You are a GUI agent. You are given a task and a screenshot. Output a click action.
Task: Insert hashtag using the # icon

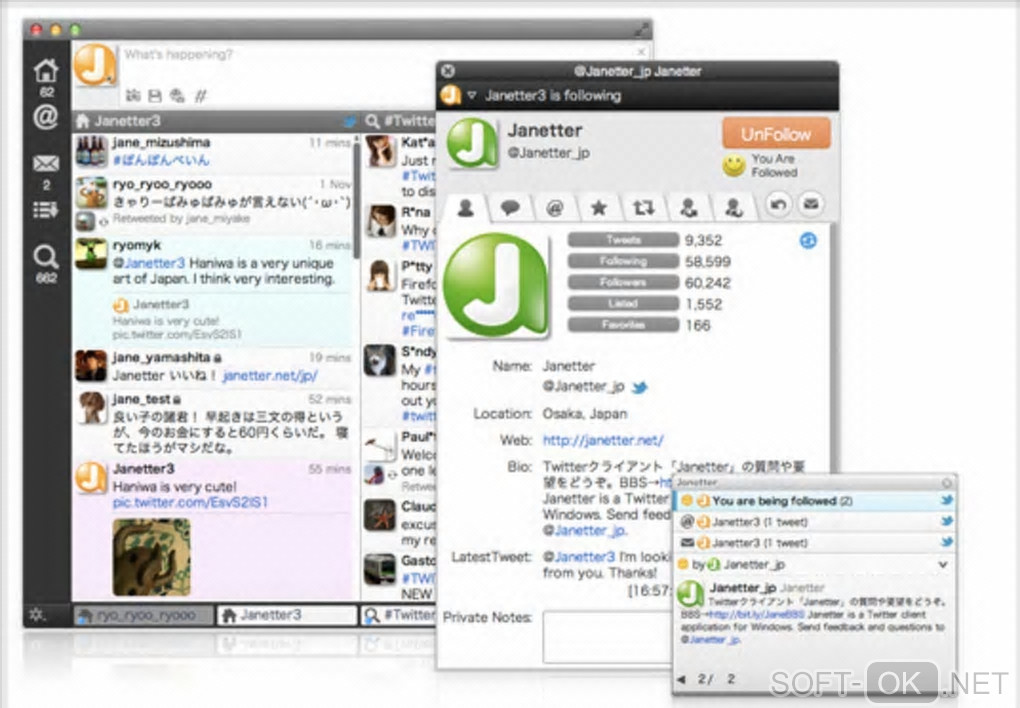[x=201, y=96]
